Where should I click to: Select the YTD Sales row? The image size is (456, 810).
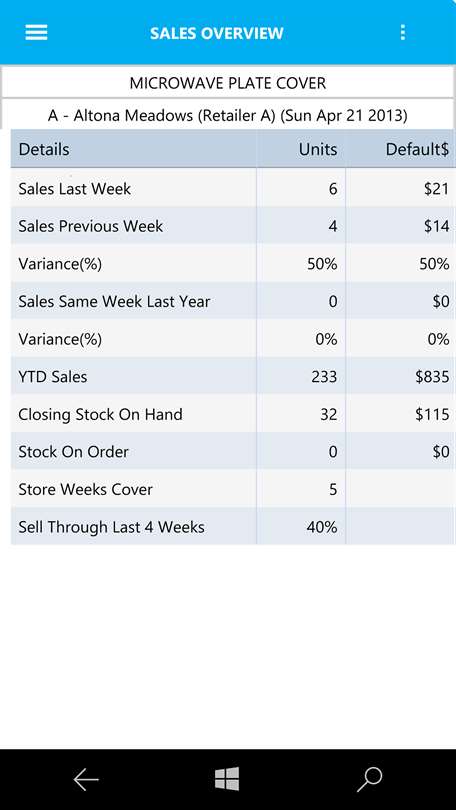coord(233,376)
